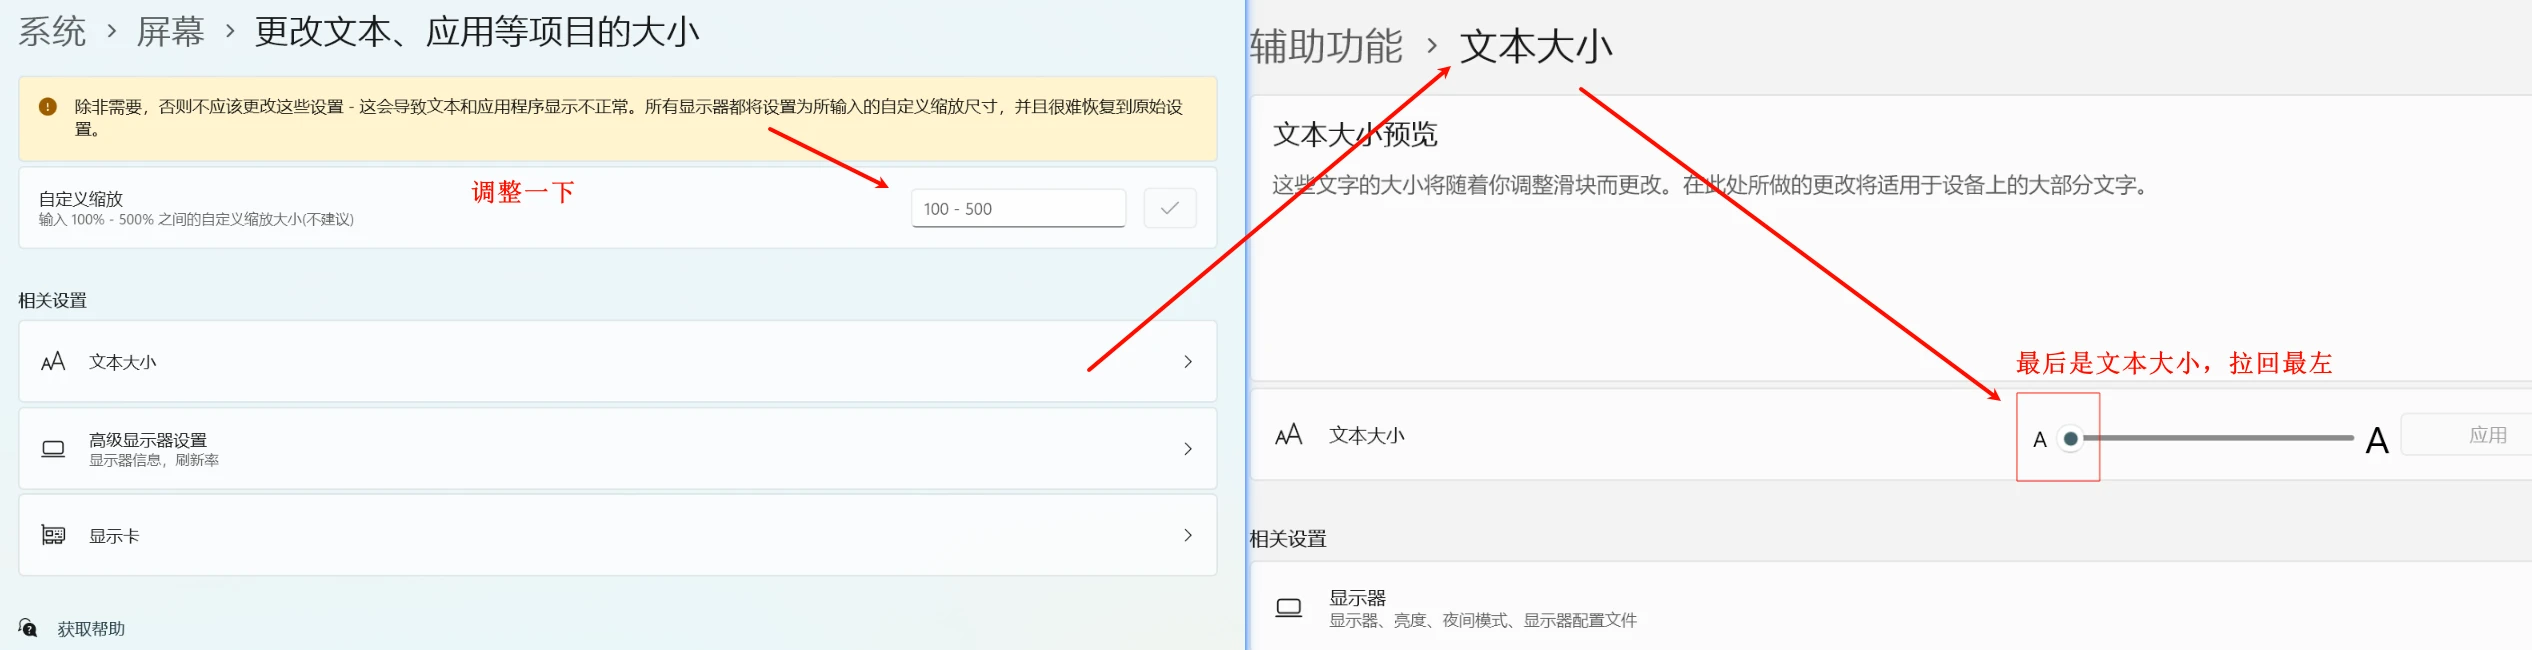Click the AA icon beside left 文本大小

click(53, 361)
